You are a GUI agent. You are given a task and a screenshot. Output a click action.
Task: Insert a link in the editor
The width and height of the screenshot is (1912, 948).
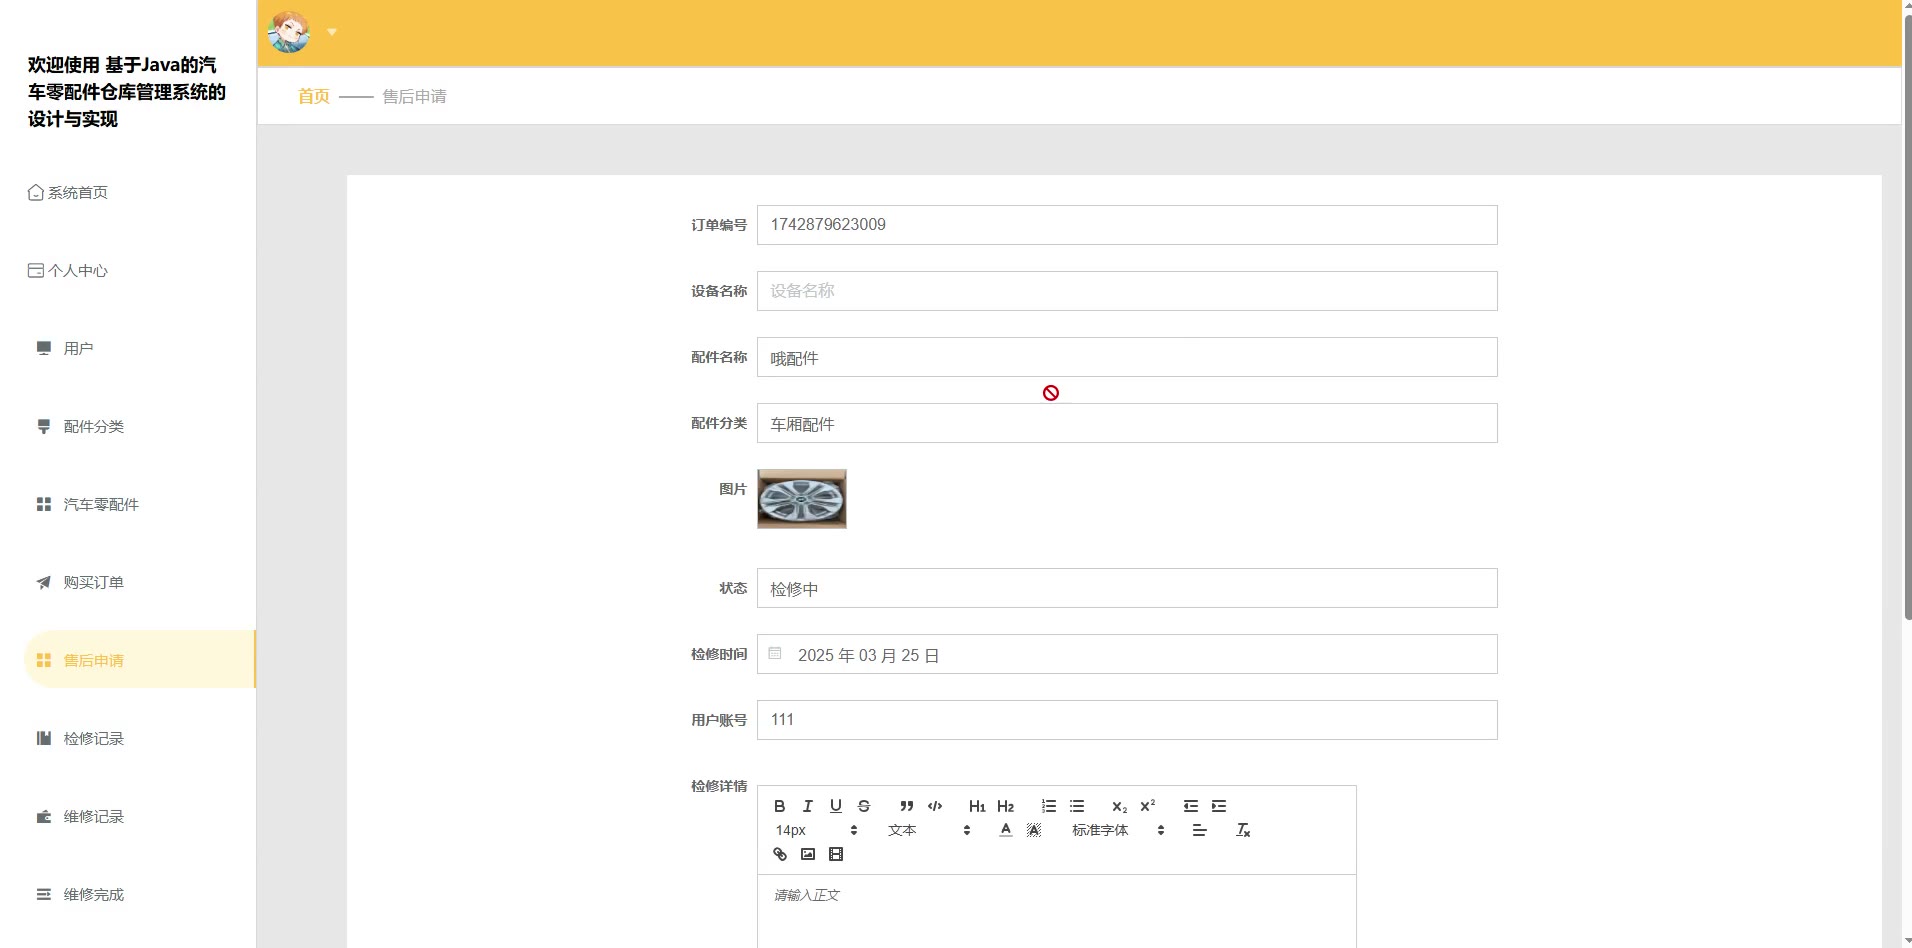[x=780, y=854]
